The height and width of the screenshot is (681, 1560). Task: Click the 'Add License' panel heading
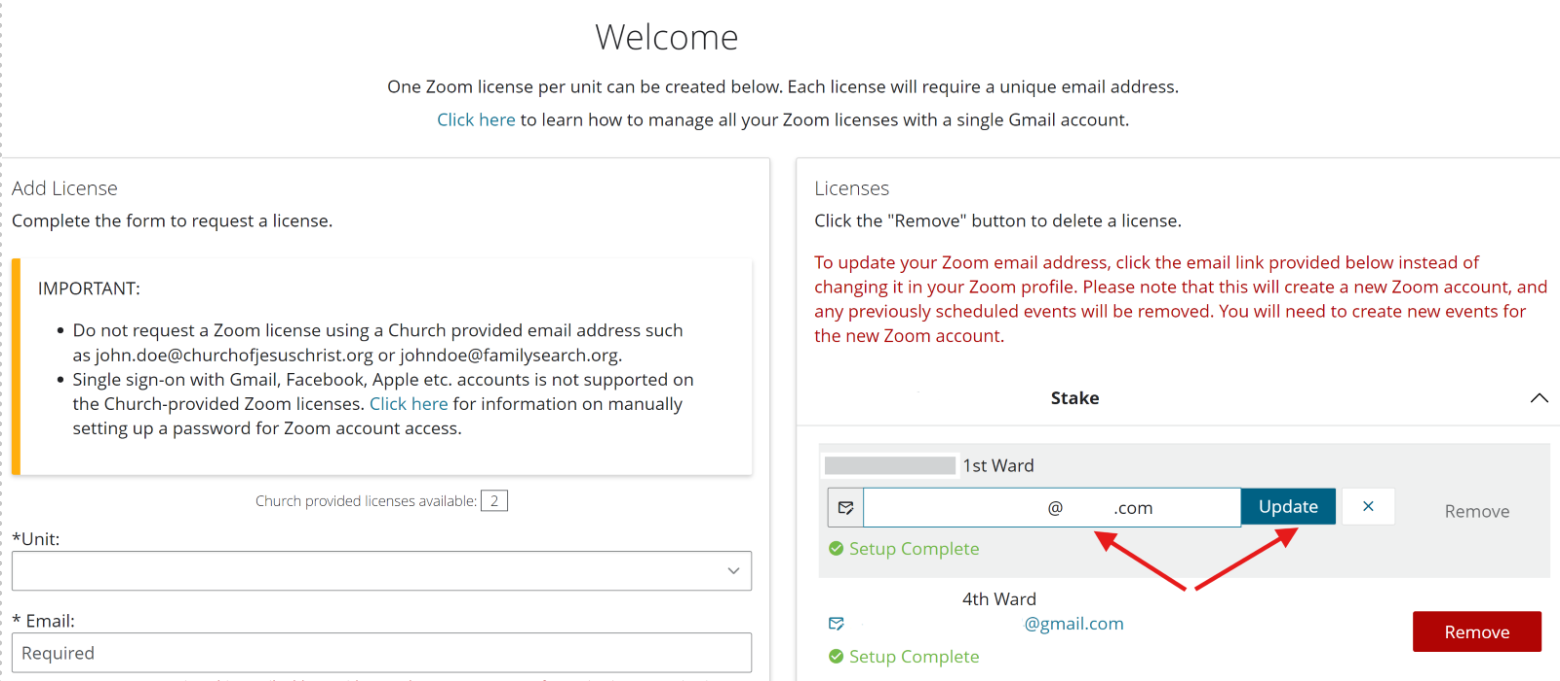(x=65, y=188)
